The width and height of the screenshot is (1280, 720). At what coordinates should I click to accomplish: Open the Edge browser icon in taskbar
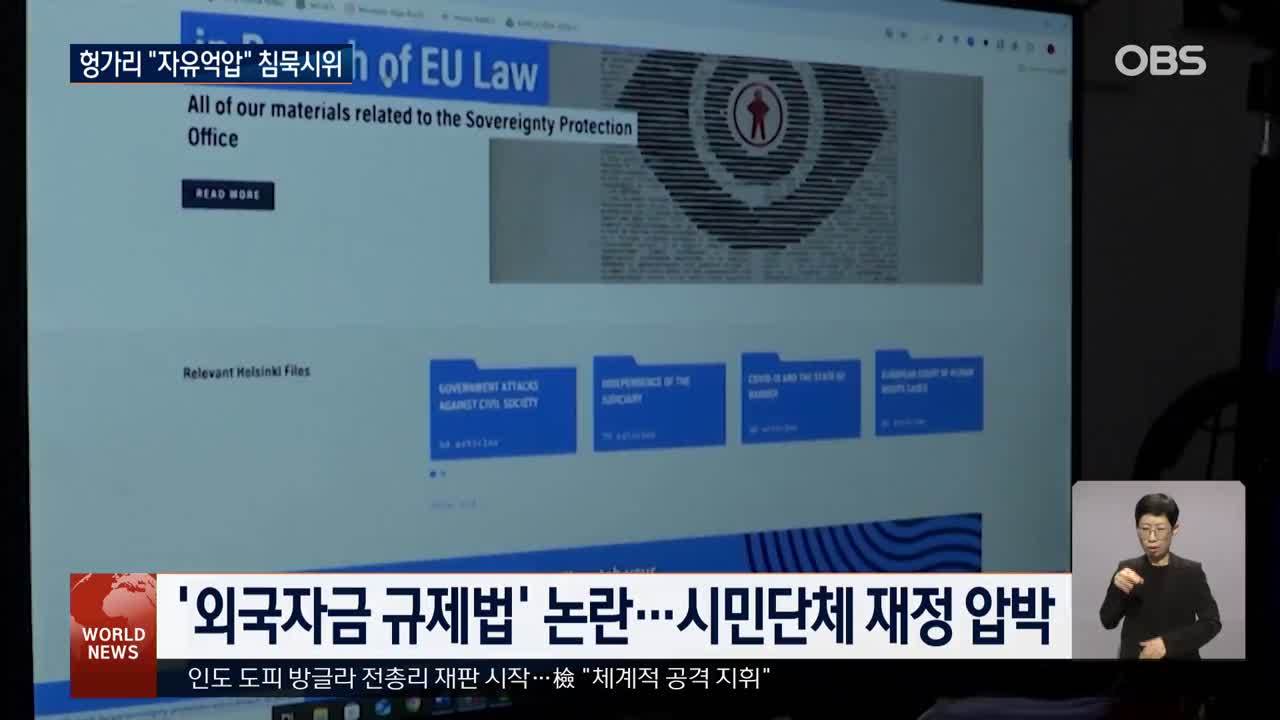point(383,708)
